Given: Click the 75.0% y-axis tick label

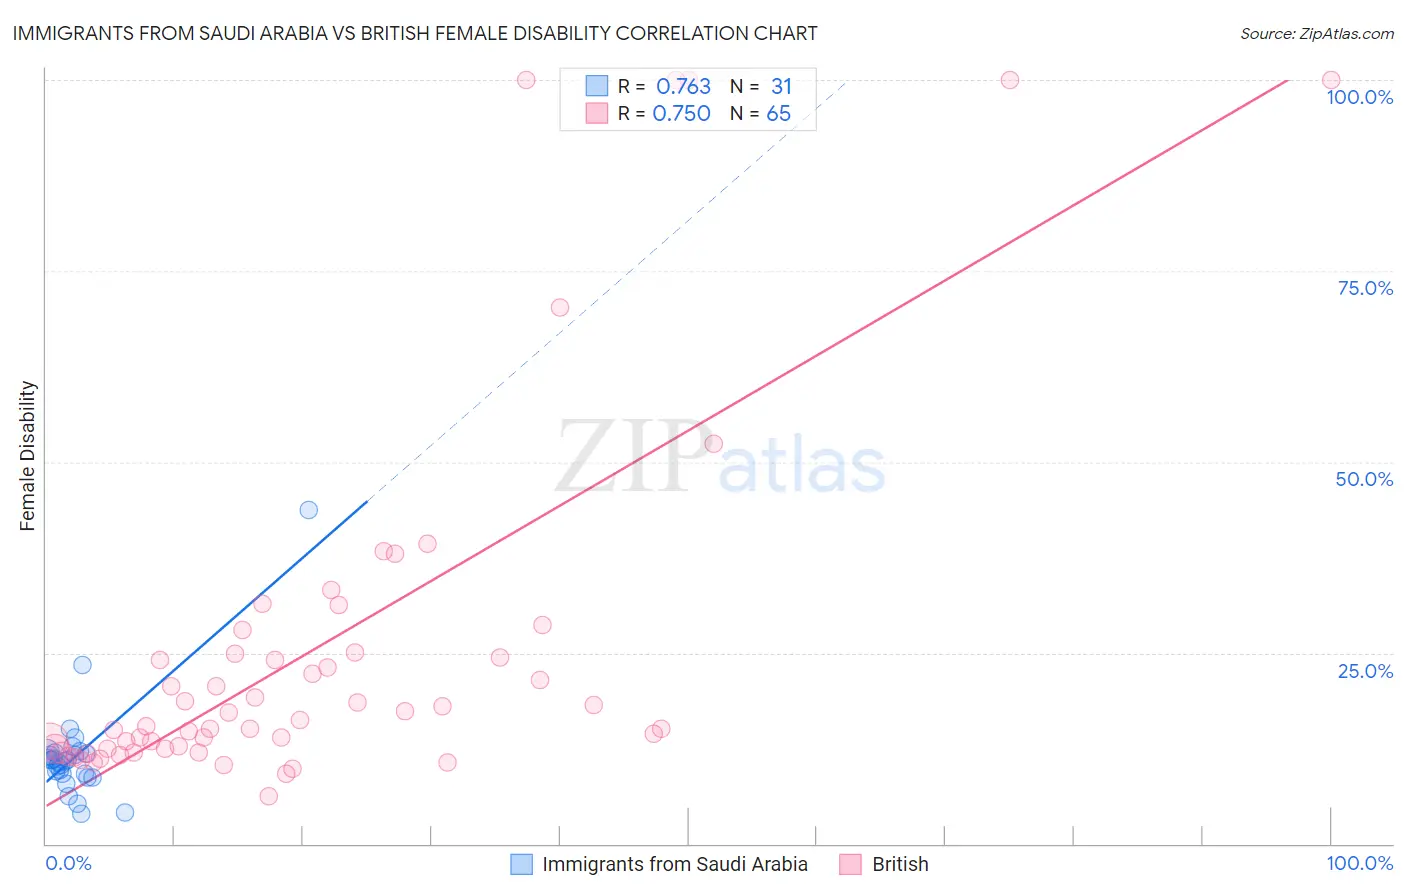Looking at the screenshot, I should [x=1365, y=288].
